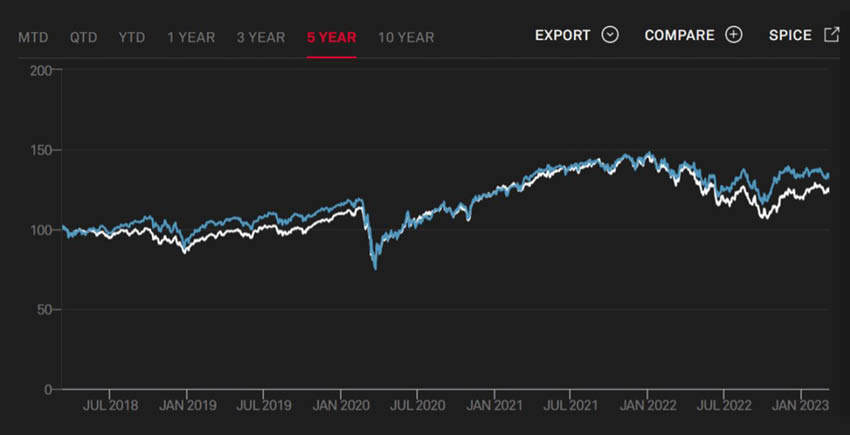The height and width of the screenshot is (435, 850).
Task: Click the JUL 2018 x-axis label
Action: [x=109, y=406]
